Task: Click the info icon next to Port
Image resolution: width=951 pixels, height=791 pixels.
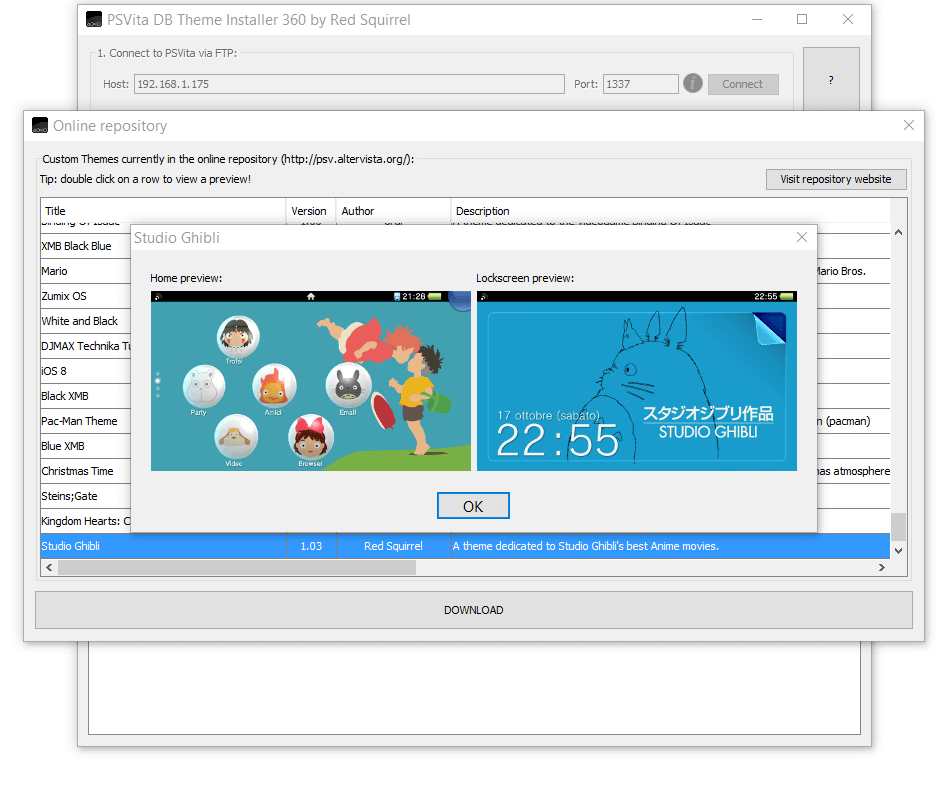Action: click(x=693, y=84)
